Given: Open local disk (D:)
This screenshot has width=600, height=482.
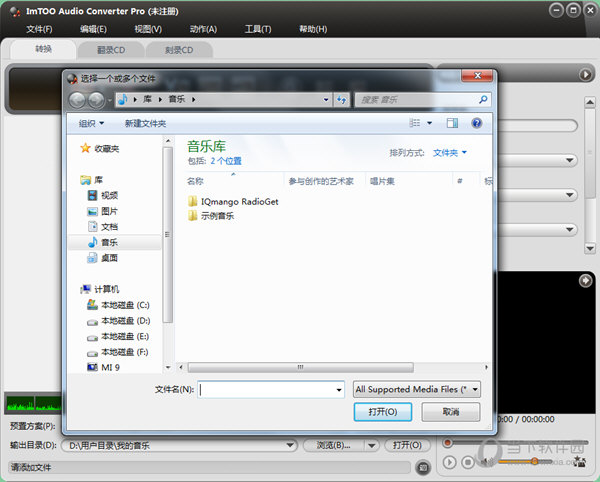Looking at the screenshot, I should tap(118, 321).
